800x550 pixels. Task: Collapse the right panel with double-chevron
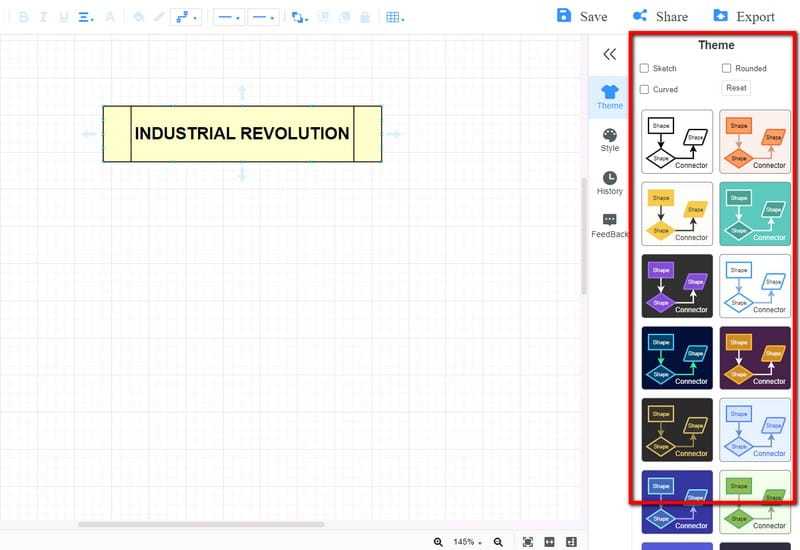click(610, 54)
